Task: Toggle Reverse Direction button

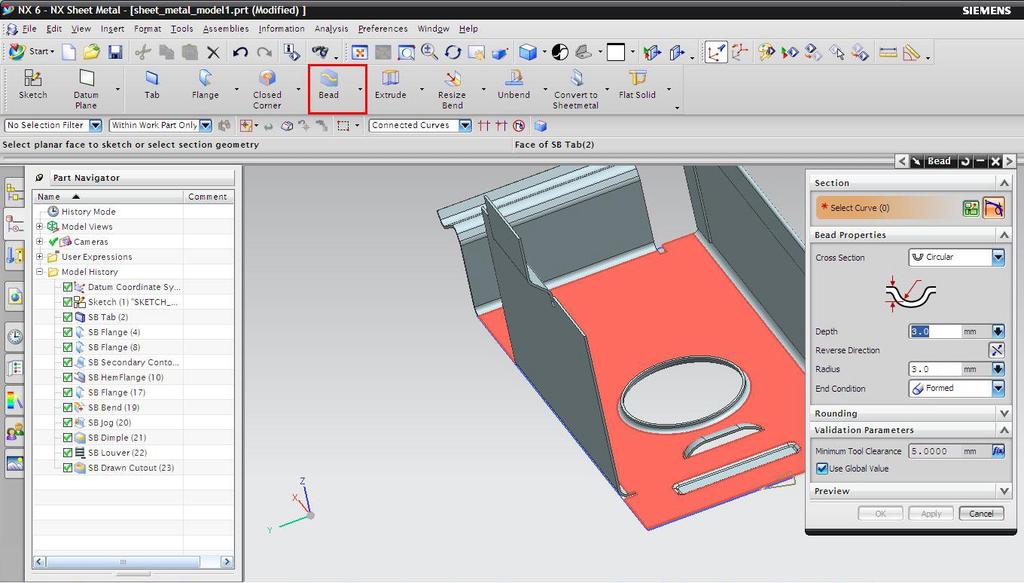Action: [x=997, y=350]
